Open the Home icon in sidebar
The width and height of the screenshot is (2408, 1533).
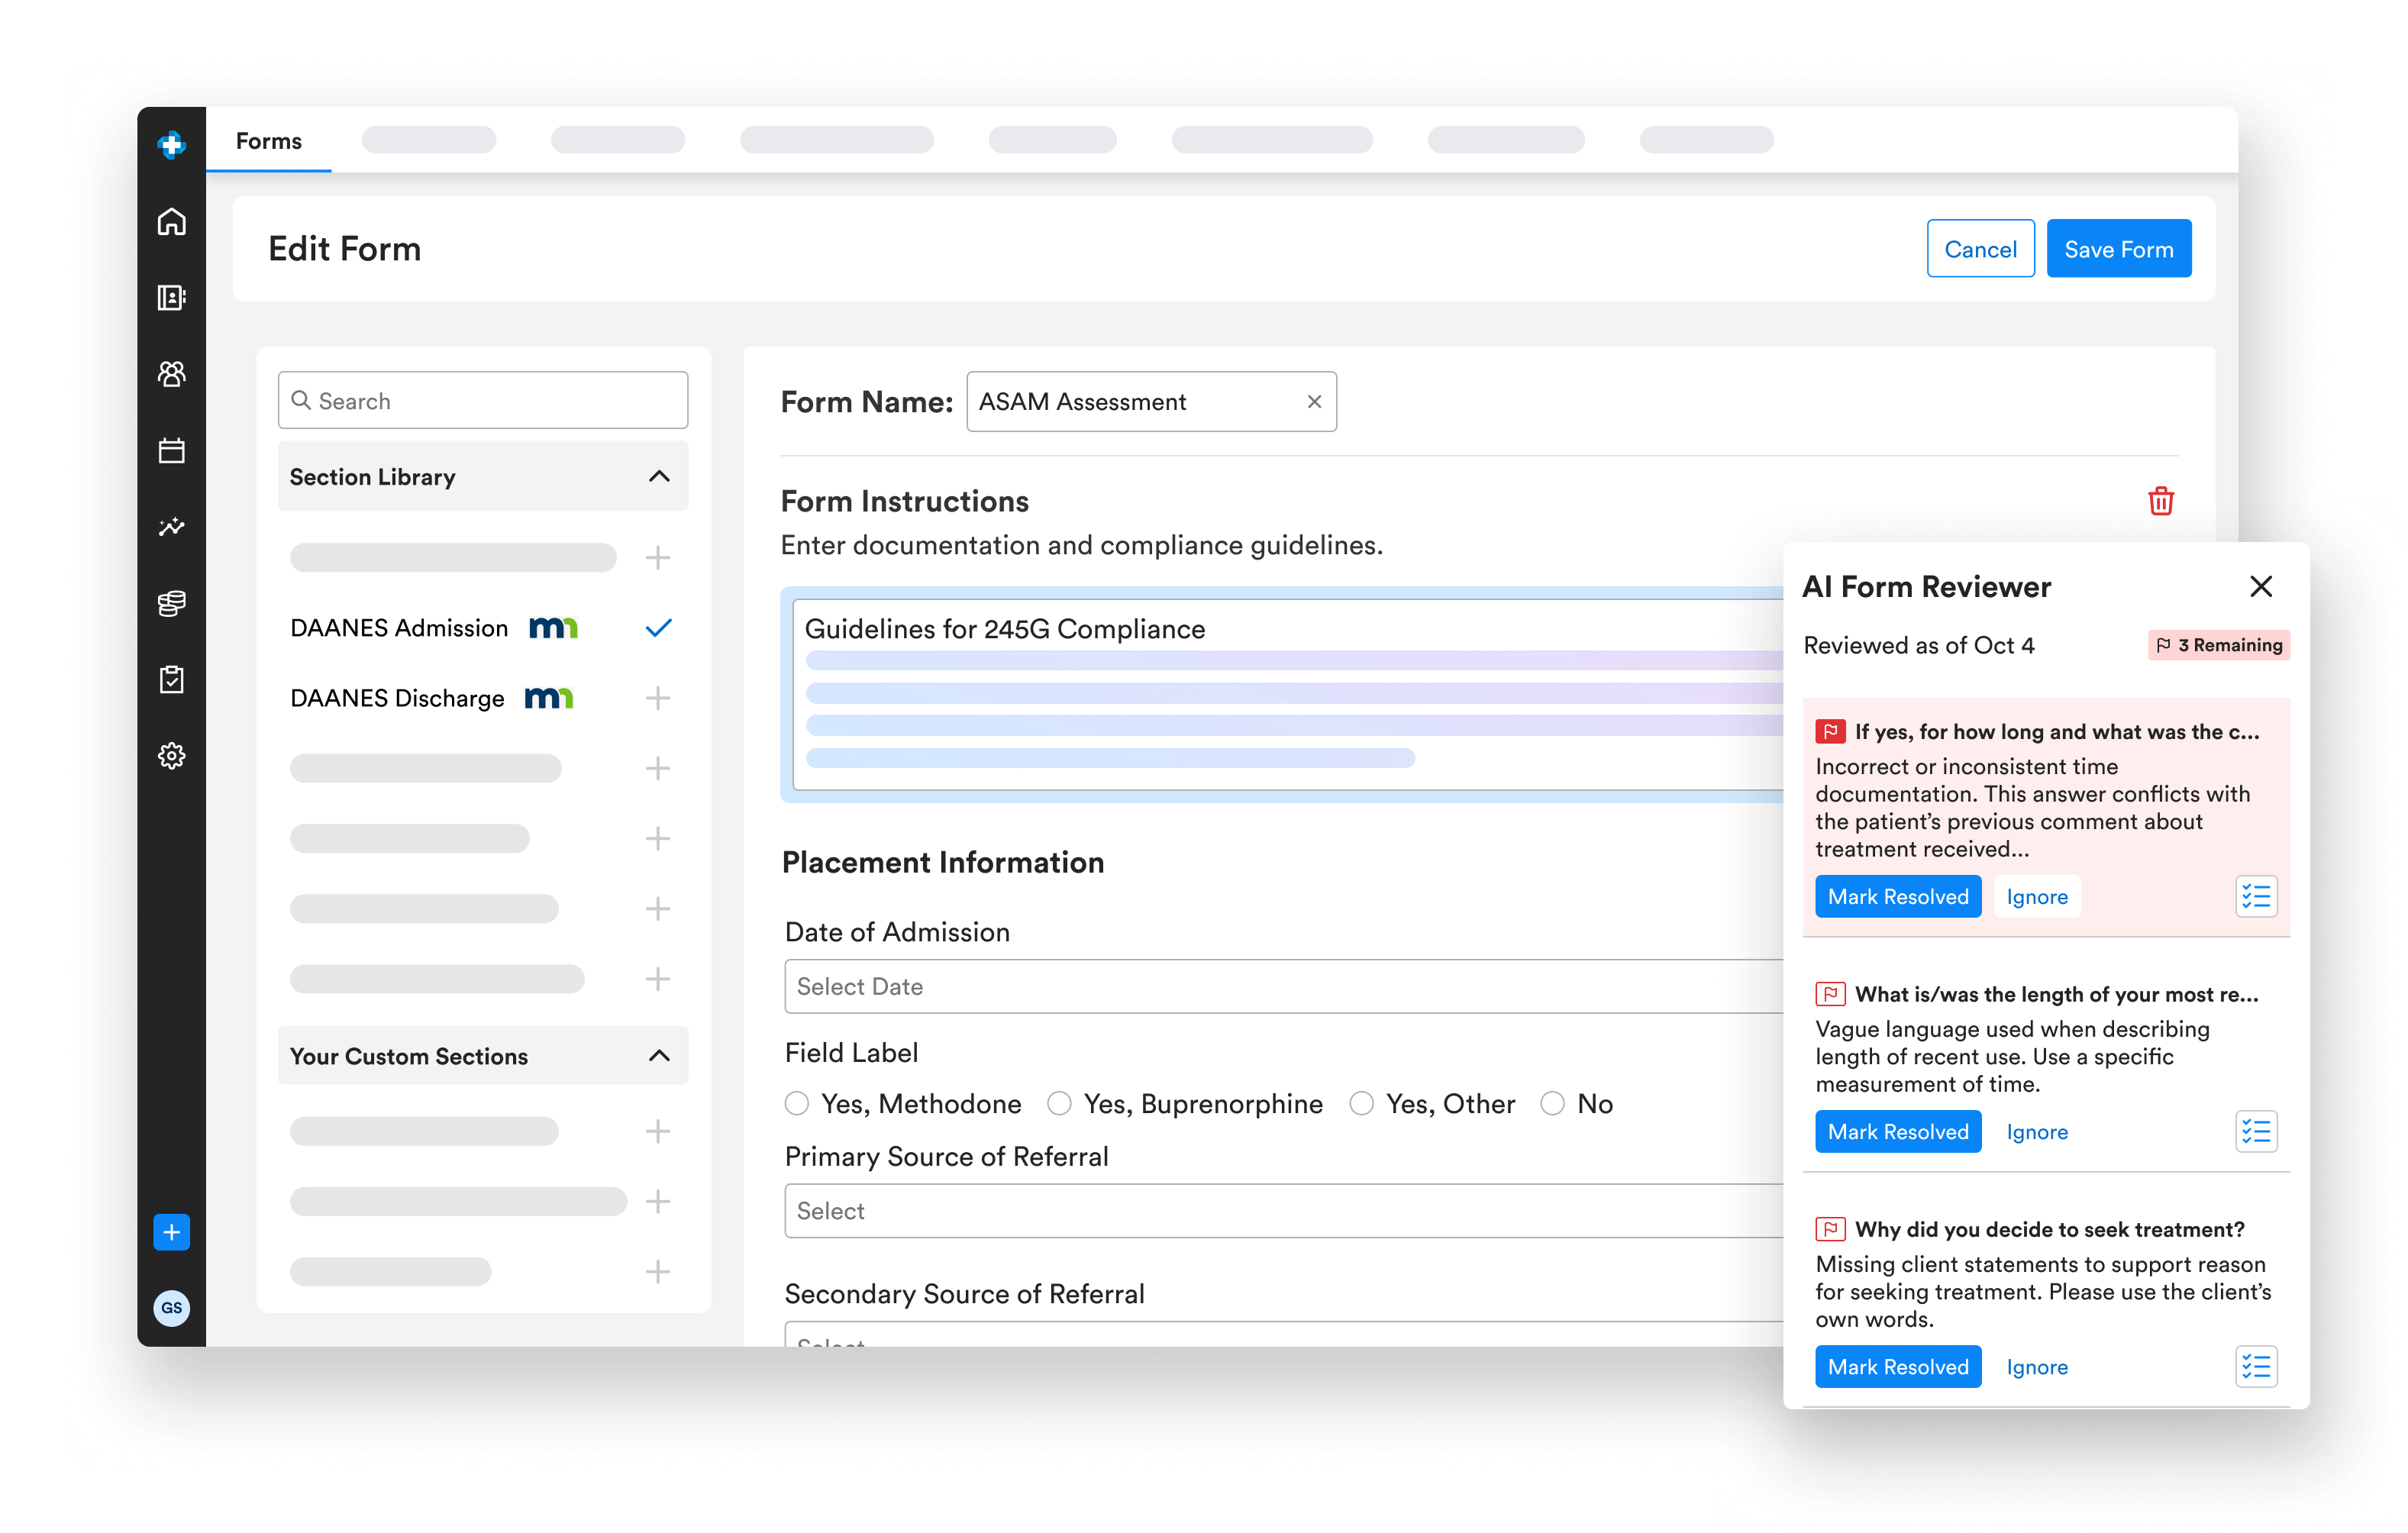click(x=171, y=221)
